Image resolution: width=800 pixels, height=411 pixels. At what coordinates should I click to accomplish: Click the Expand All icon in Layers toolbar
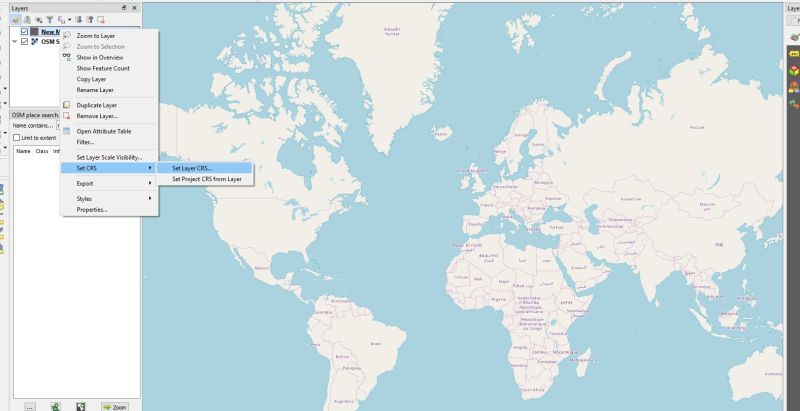click(79, 20)
